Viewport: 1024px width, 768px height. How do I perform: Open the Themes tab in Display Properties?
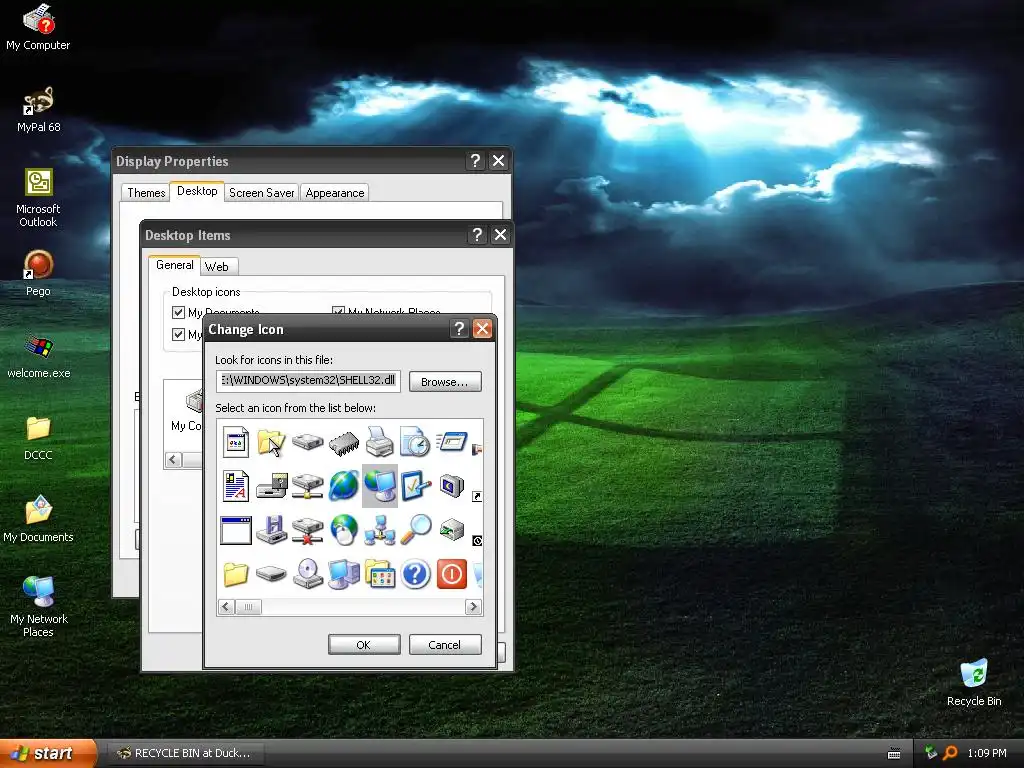pyautogui.click(x=146, y=193)
